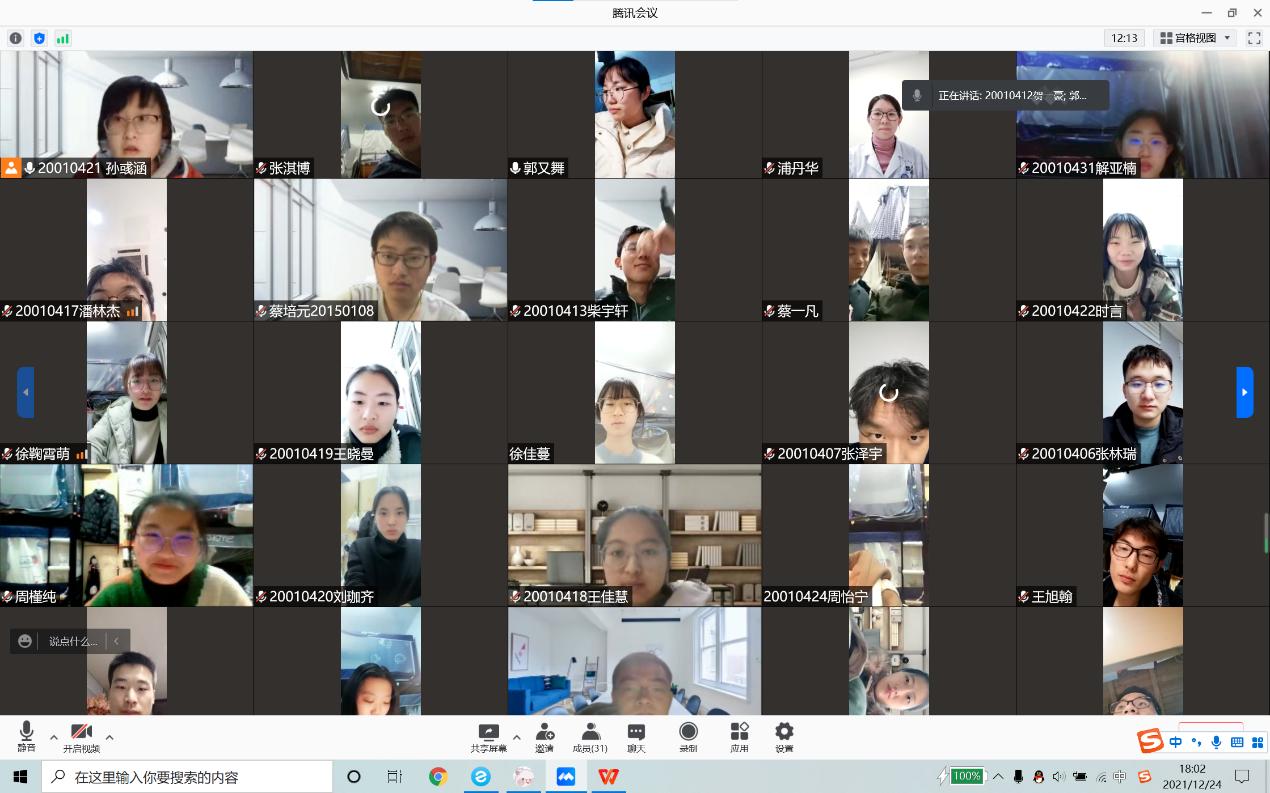This screenshot has width=1270, height=793.
Task: Check the green network signal icon
Action: [63, 38]
